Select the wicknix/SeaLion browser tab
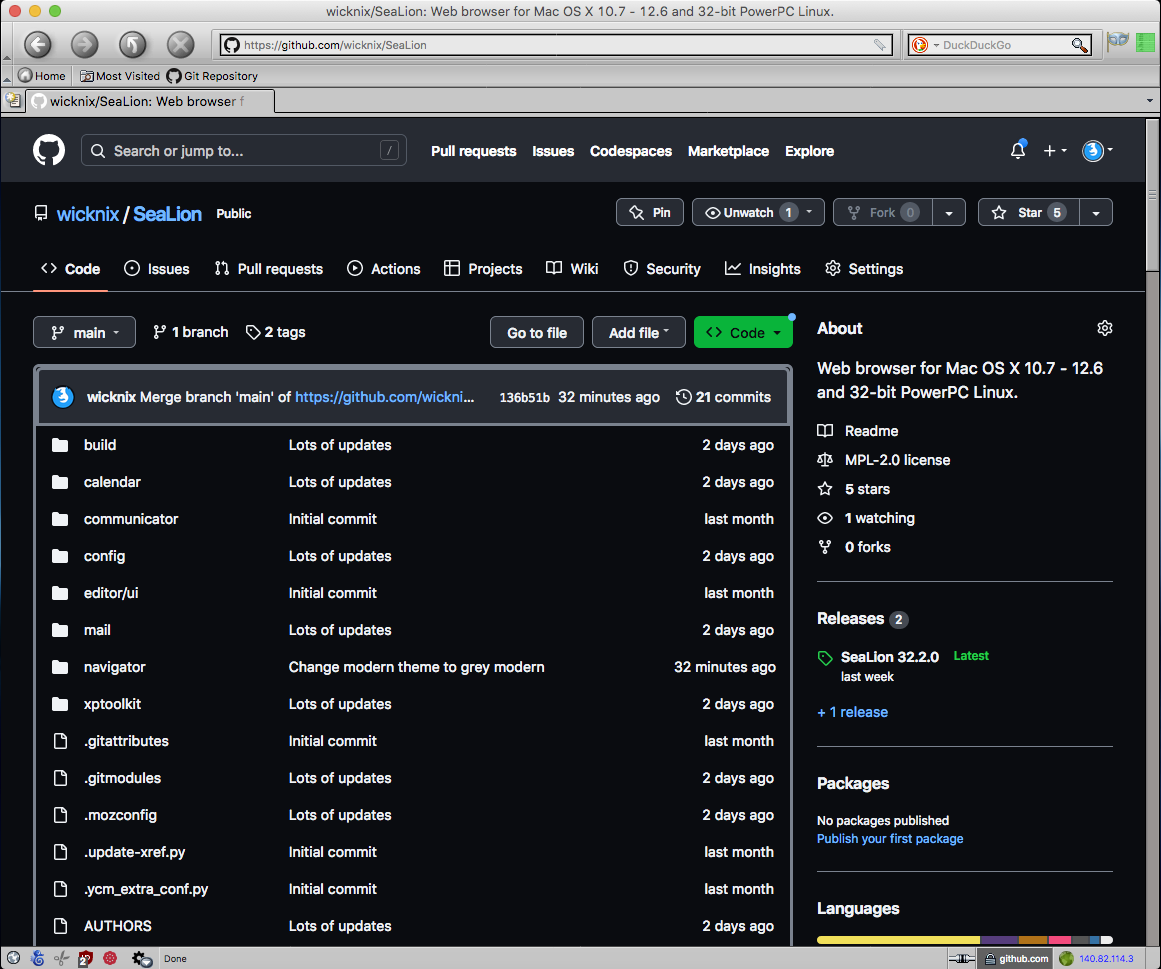 [150, 101]
